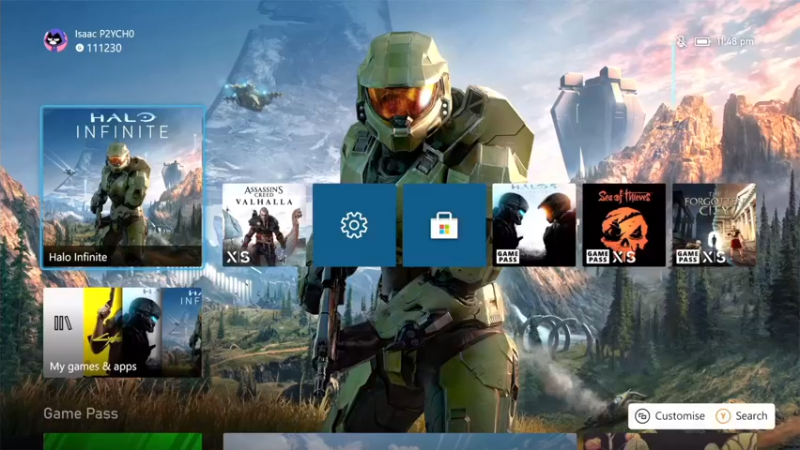800x450 pixels.
Task: Open the Microsoft Store bag tile
Action: tap(444, 225)
